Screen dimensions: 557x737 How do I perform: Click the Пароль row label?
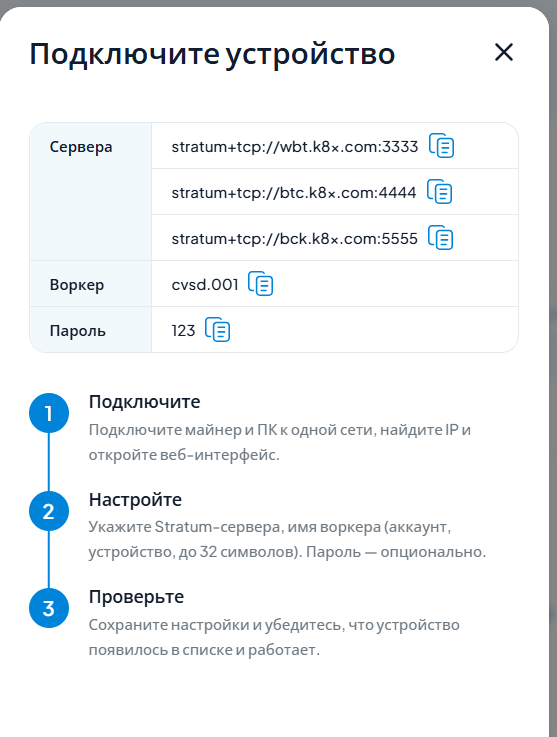coord(78,331)
